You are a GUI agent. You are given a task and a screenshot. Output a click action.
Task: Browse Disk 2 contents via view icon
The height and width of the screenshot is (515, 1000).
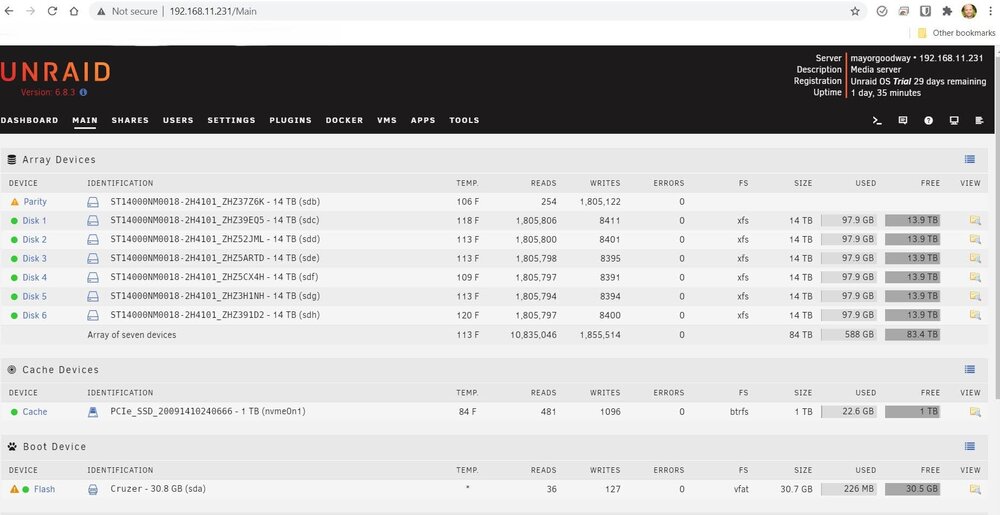click(974, 239)
